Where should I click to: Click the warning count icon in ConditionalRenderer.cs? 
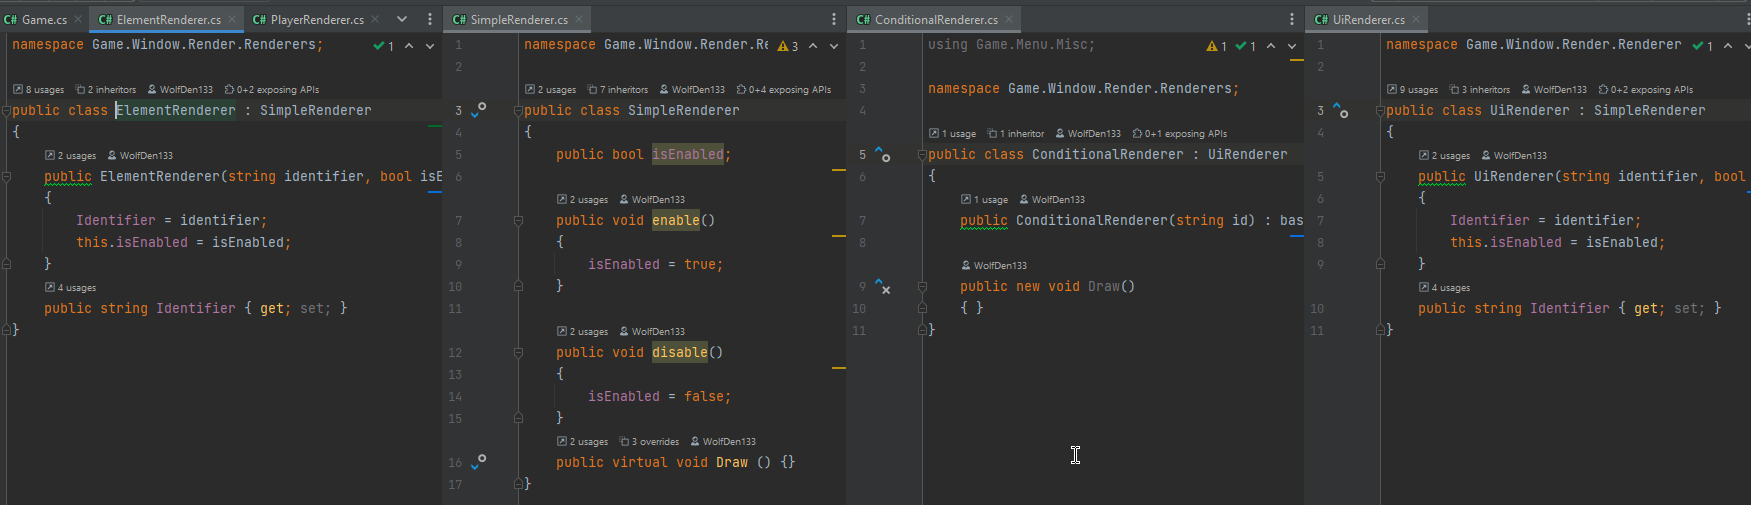(1217, 46)
